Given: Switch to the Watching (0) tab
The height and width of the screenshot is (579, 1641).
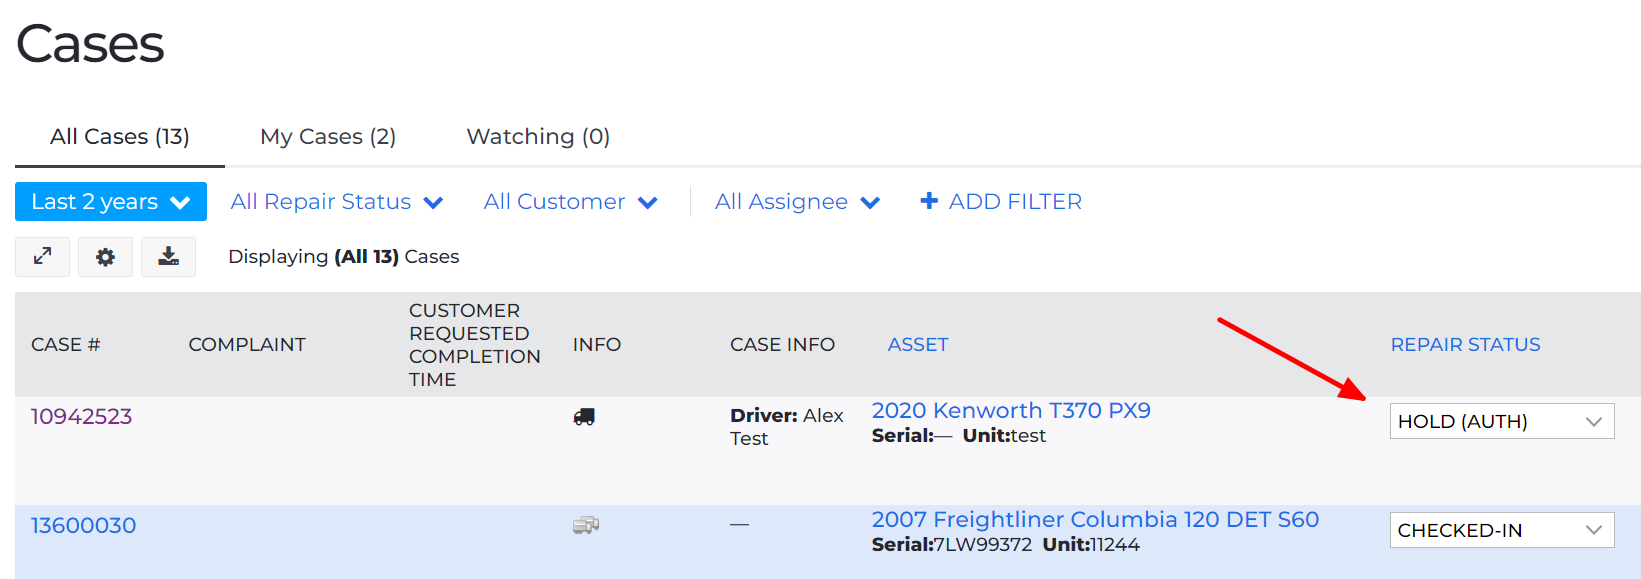Looking at the screenshot, I should click(538, 136).
